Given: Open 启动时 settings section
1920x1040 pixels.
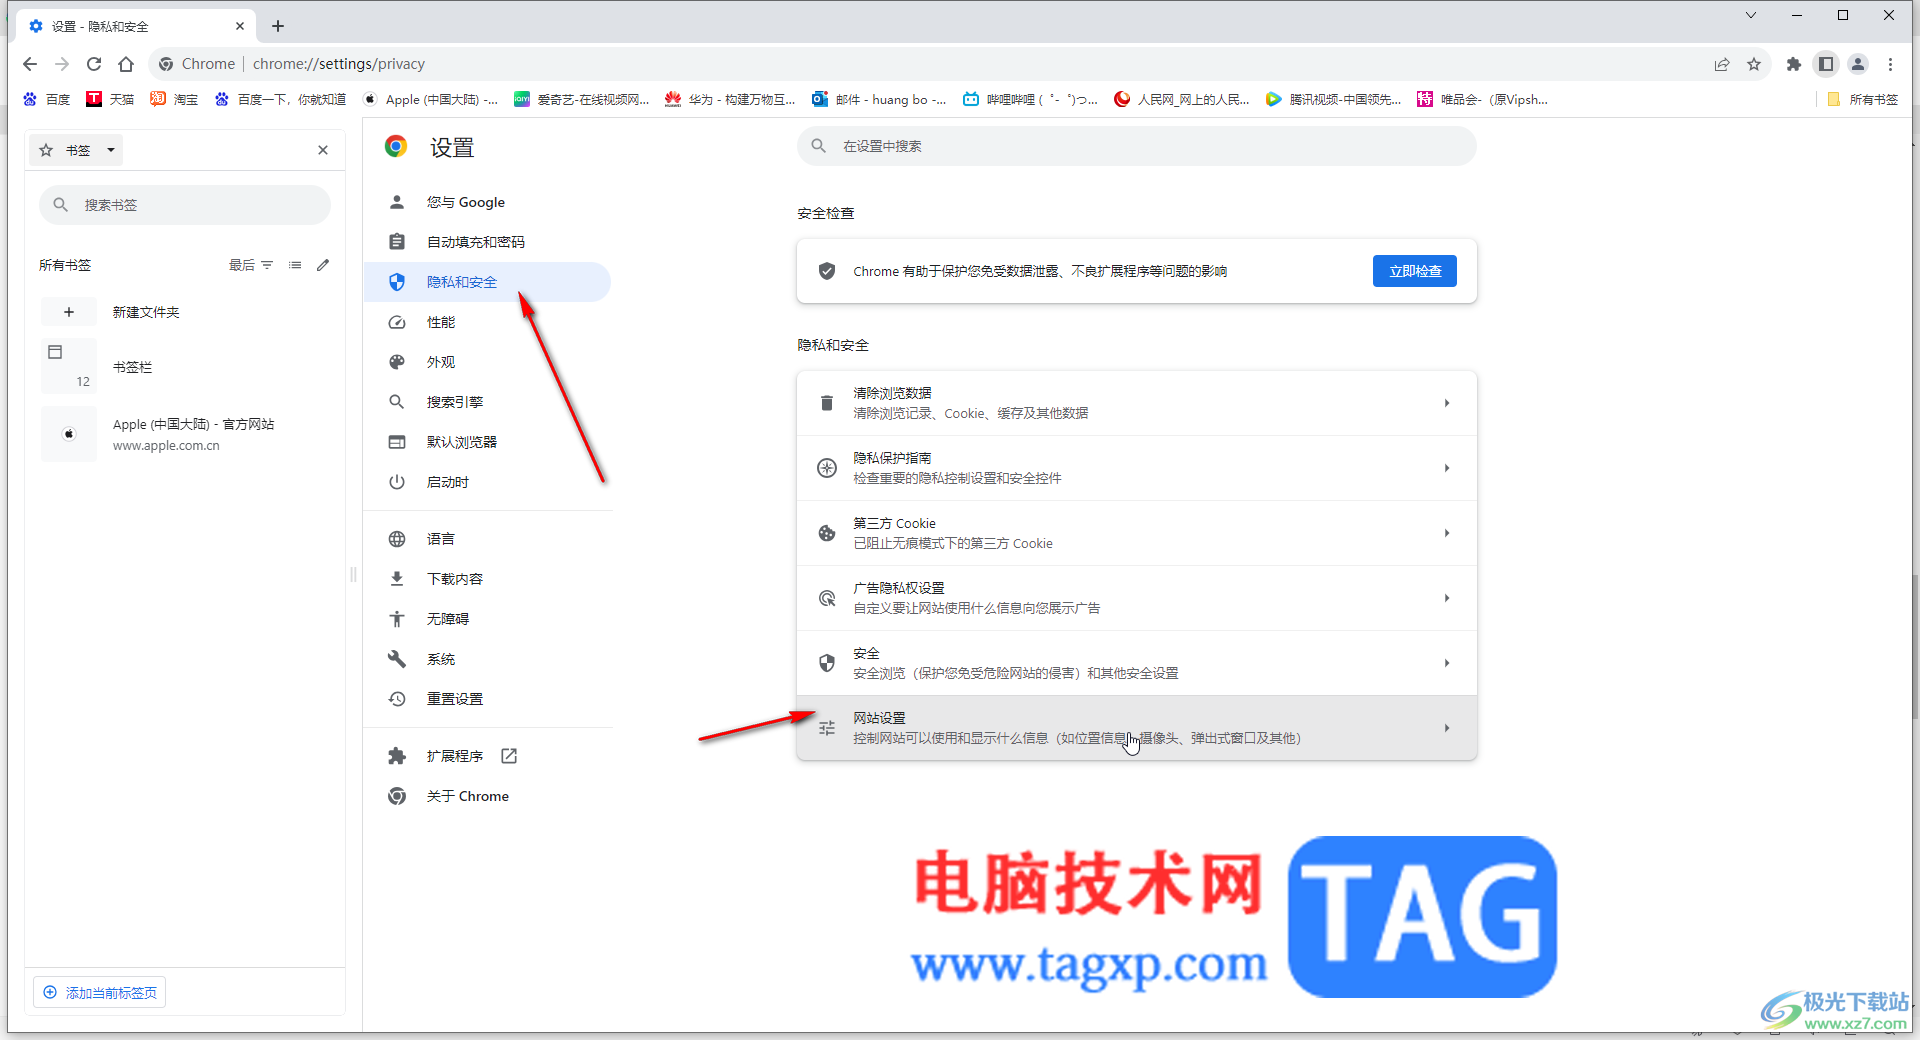Looking at the screenshot, I should coord(487,482).
